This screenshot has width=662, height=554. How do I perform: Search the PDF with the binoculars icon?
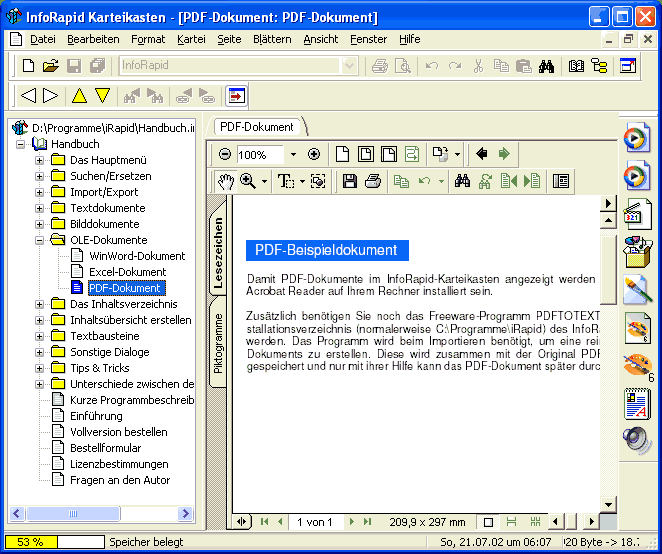462,182
